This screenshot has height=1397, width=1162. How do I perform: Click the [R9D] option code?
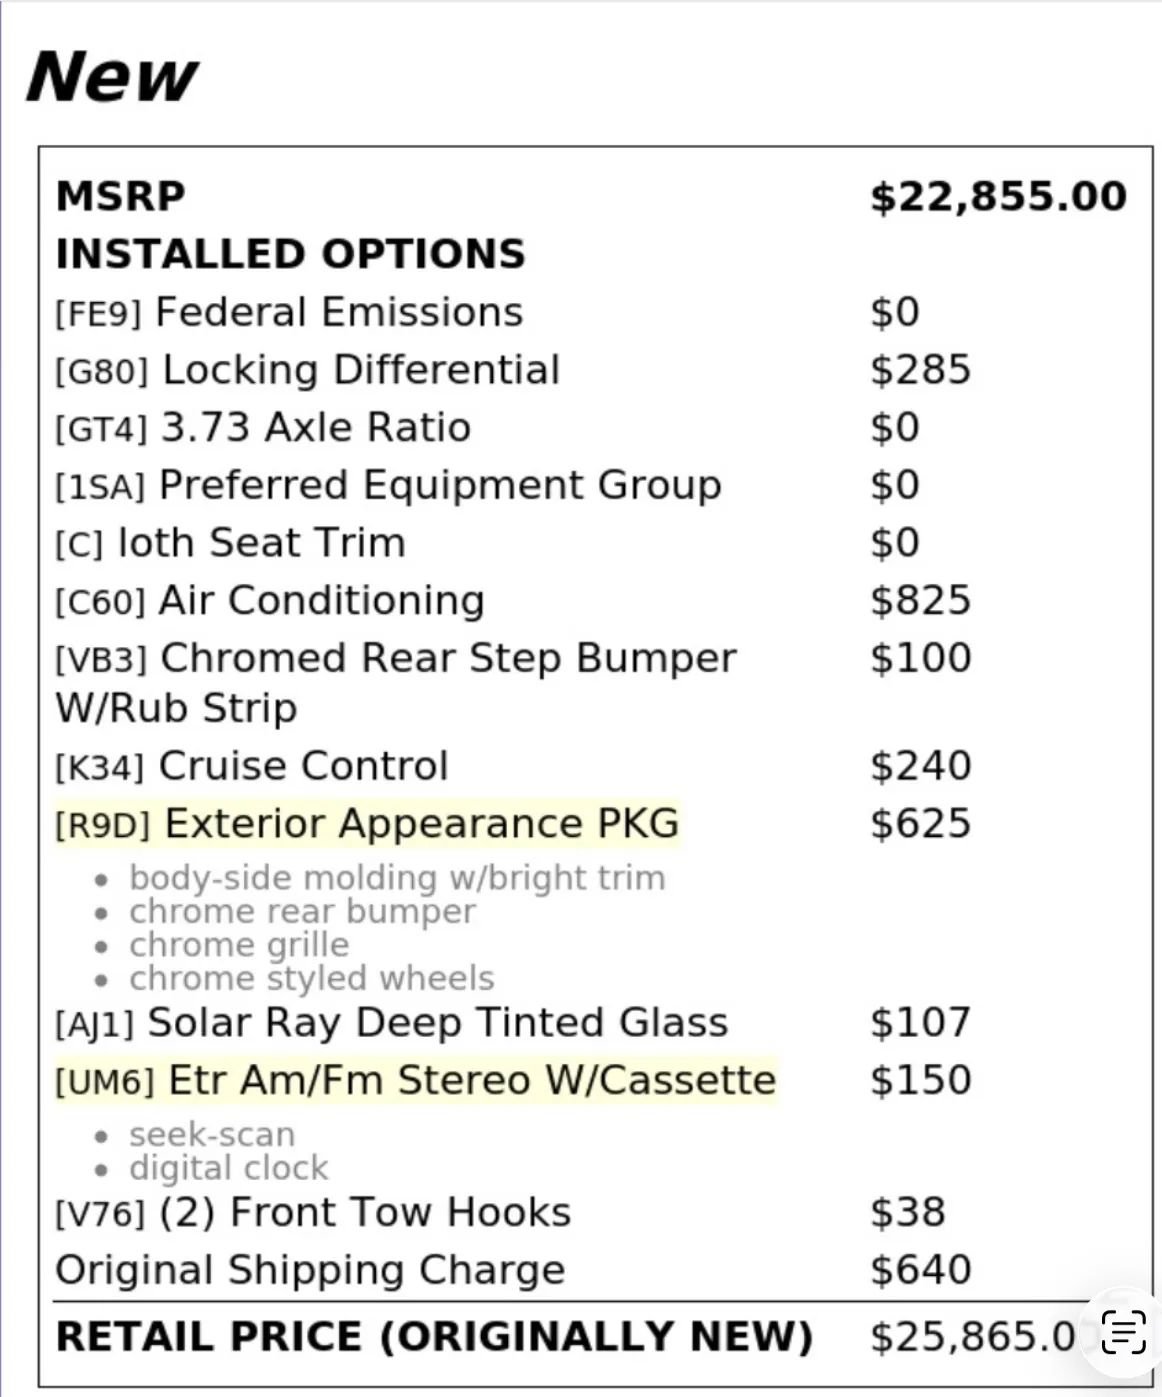102,826
